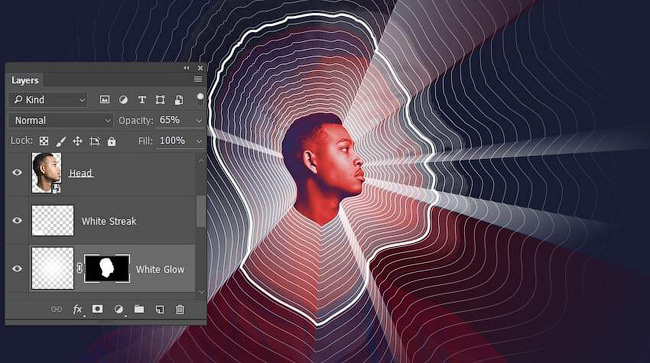The image size is (650, 363).
Task: Select the Head layer thumbnail
Action: 46,173
